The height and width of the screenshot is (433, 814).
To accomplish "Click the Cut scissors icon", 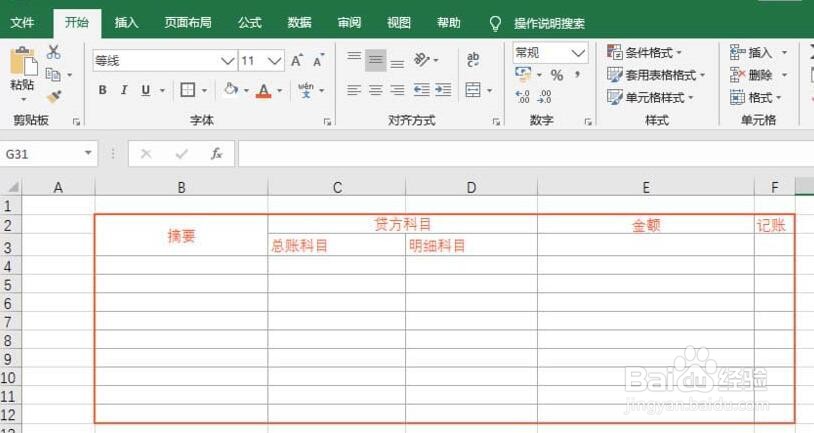I will [53, 52].
